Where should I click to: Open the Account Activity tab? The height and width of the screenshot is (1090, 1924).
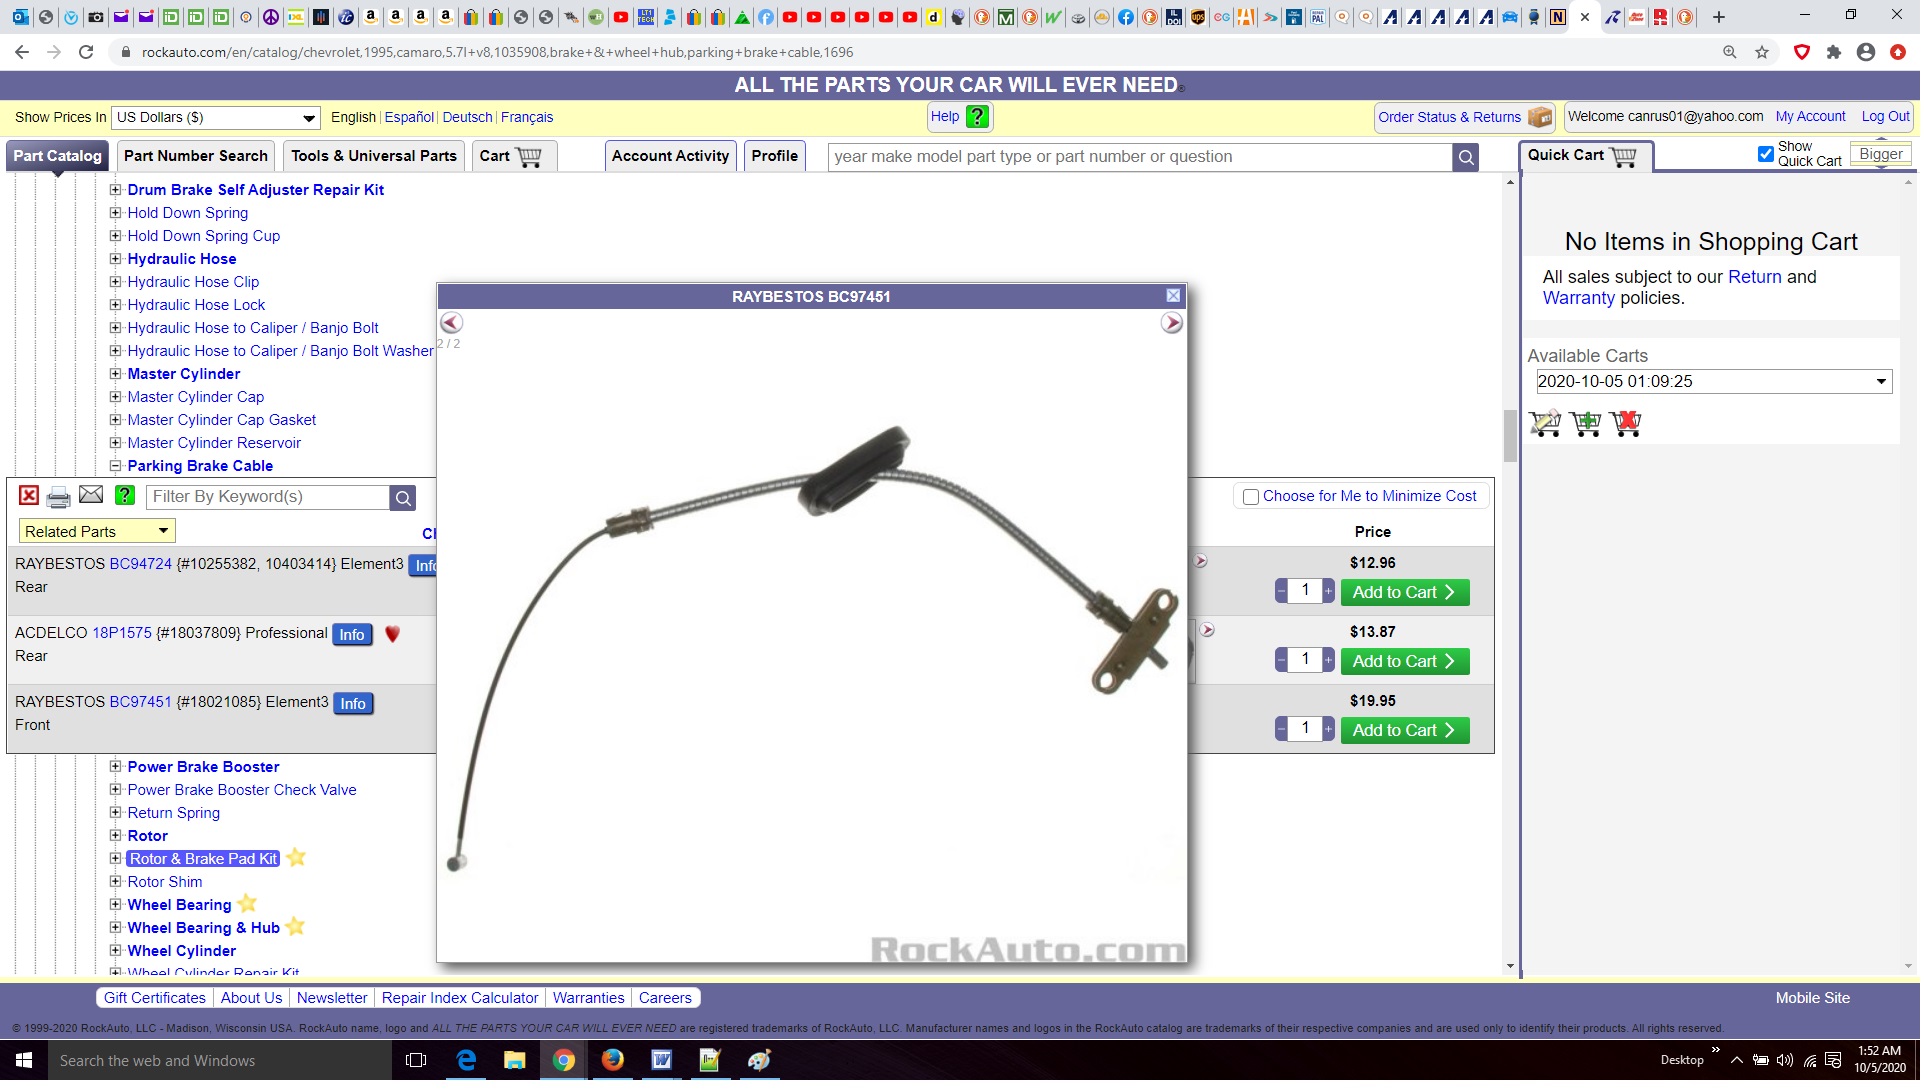672,157
